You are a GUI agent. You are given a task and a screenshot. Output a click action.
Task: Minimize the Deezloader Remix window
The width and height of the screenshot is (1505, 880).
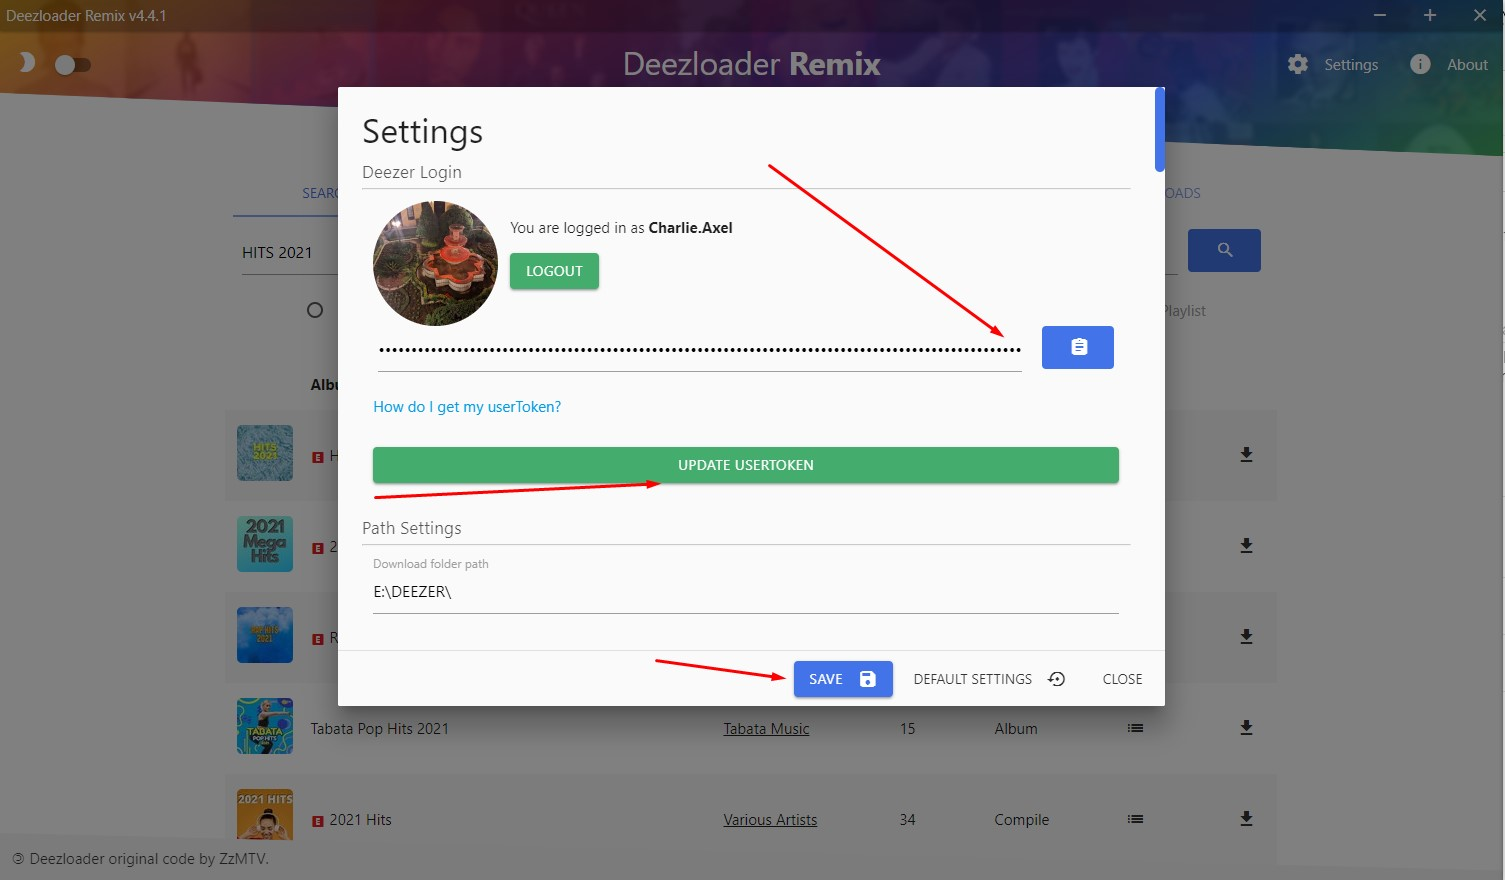1380,15
